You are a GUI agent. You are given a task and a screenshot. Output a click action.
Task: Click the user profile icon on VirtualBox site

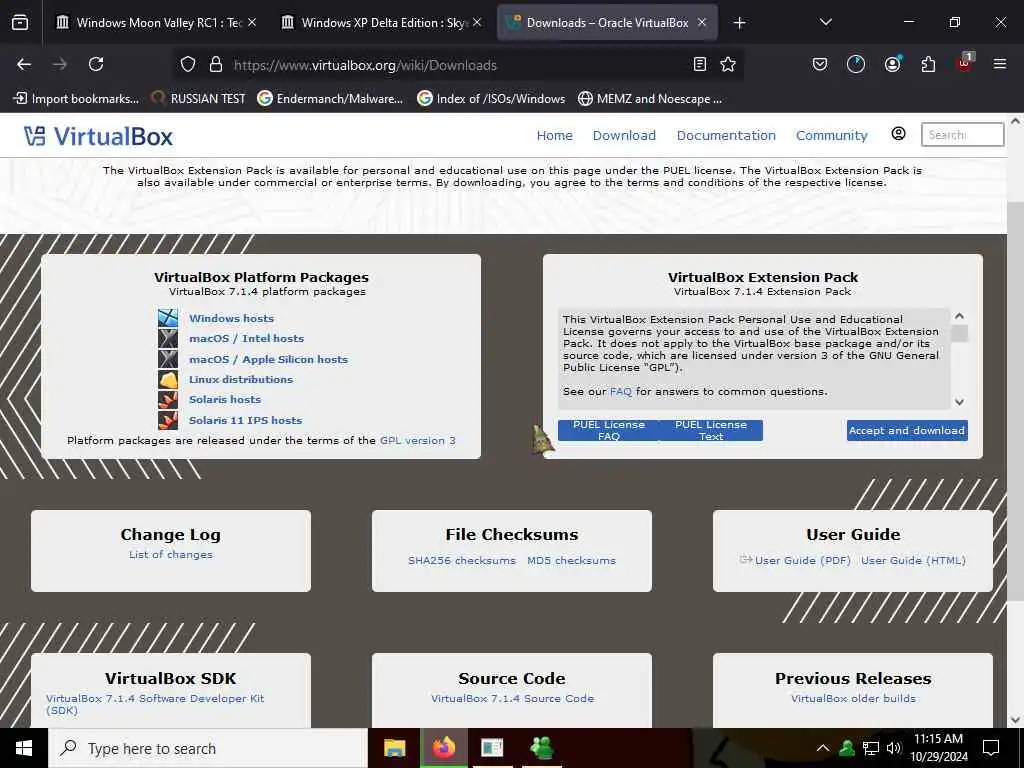(x=899, y=134)
